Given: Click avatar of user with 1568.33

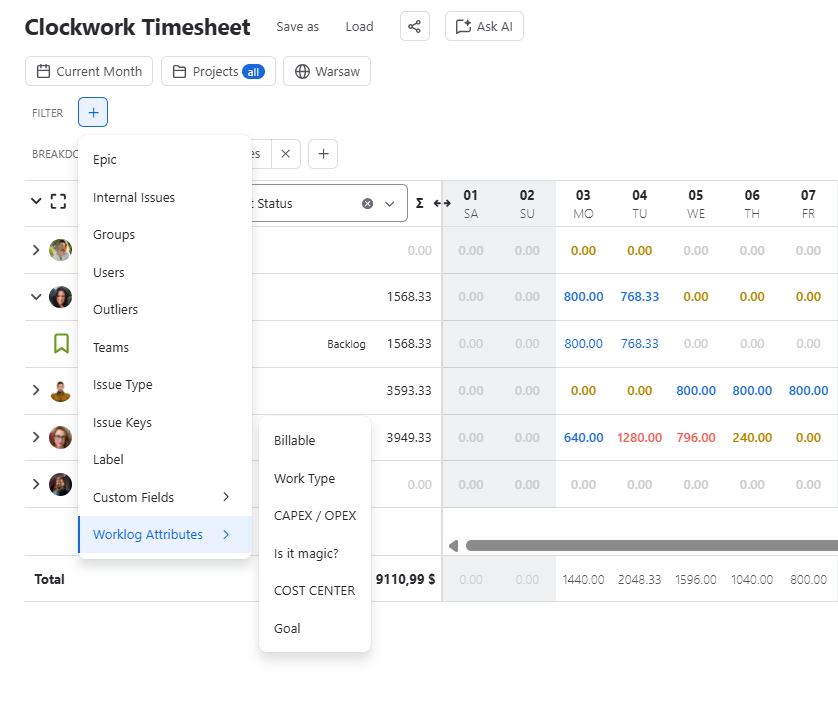Looking at the screenshot, I should click(60, 297).
